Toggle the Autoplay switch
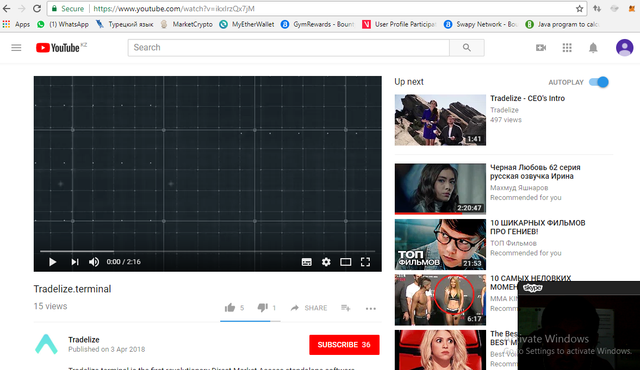Image resolution: width=640 pixels, height=370 pixels. [599, 82]
